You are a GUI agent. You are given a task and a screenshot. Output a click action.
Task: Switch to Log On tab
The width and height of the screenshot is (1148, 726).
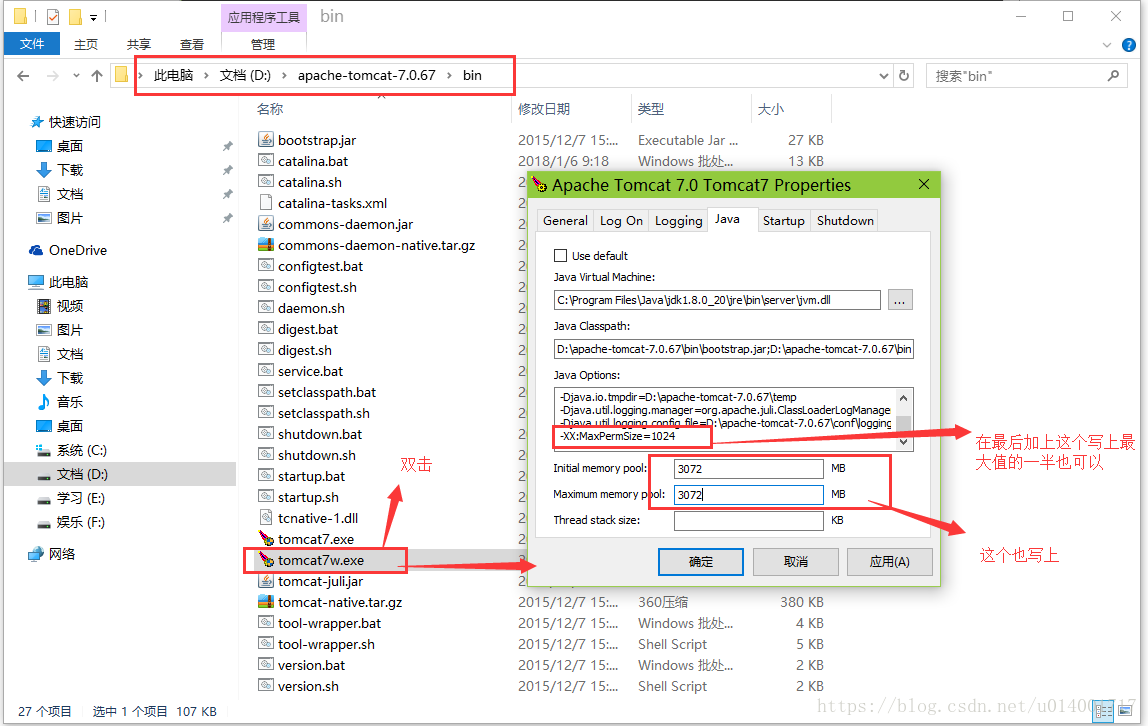click(x=621, y=220)
